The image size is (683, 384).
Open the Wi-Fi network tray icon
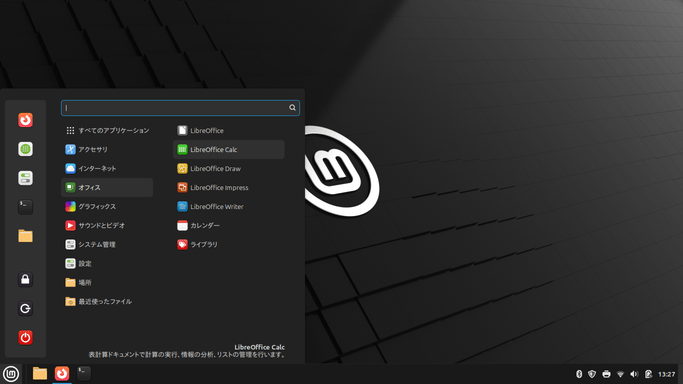click(621, 374)
